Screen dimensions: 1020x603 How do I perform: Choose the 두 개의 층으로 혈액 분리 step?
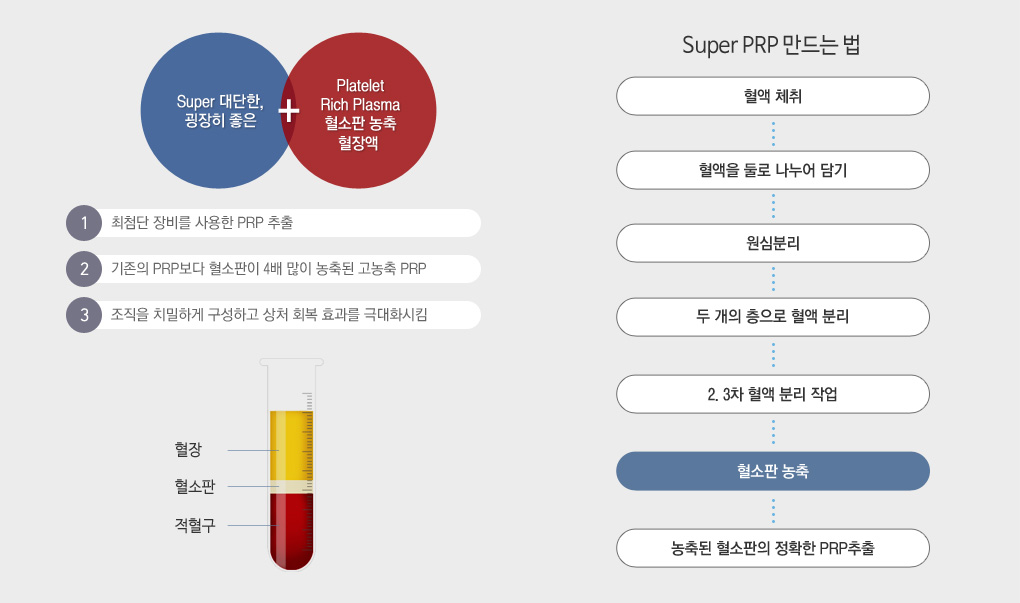coord(773,317)
